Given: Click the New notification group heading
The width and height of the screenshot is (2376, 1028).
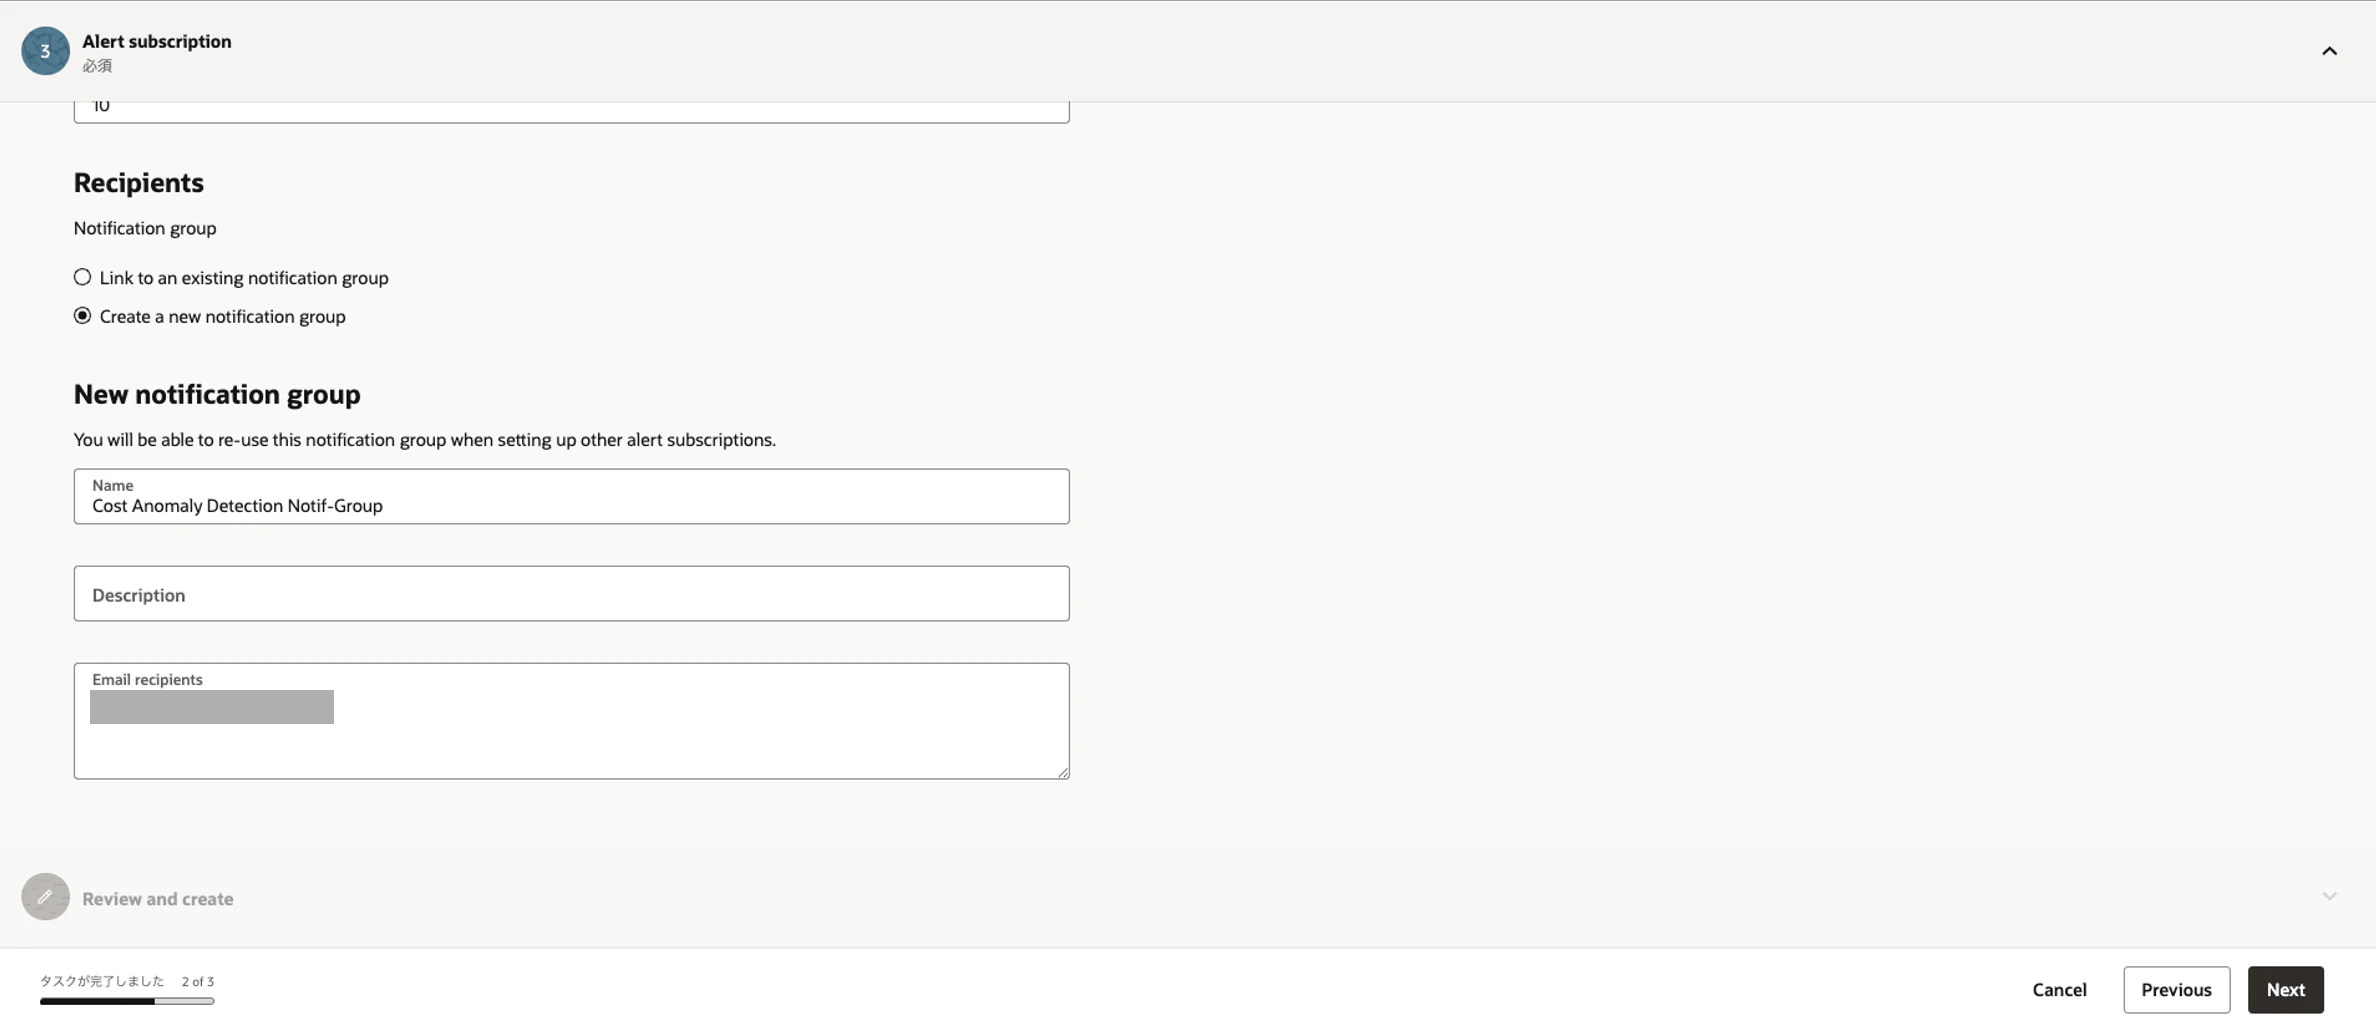Looking at the screenshot, I should point(217,395).
